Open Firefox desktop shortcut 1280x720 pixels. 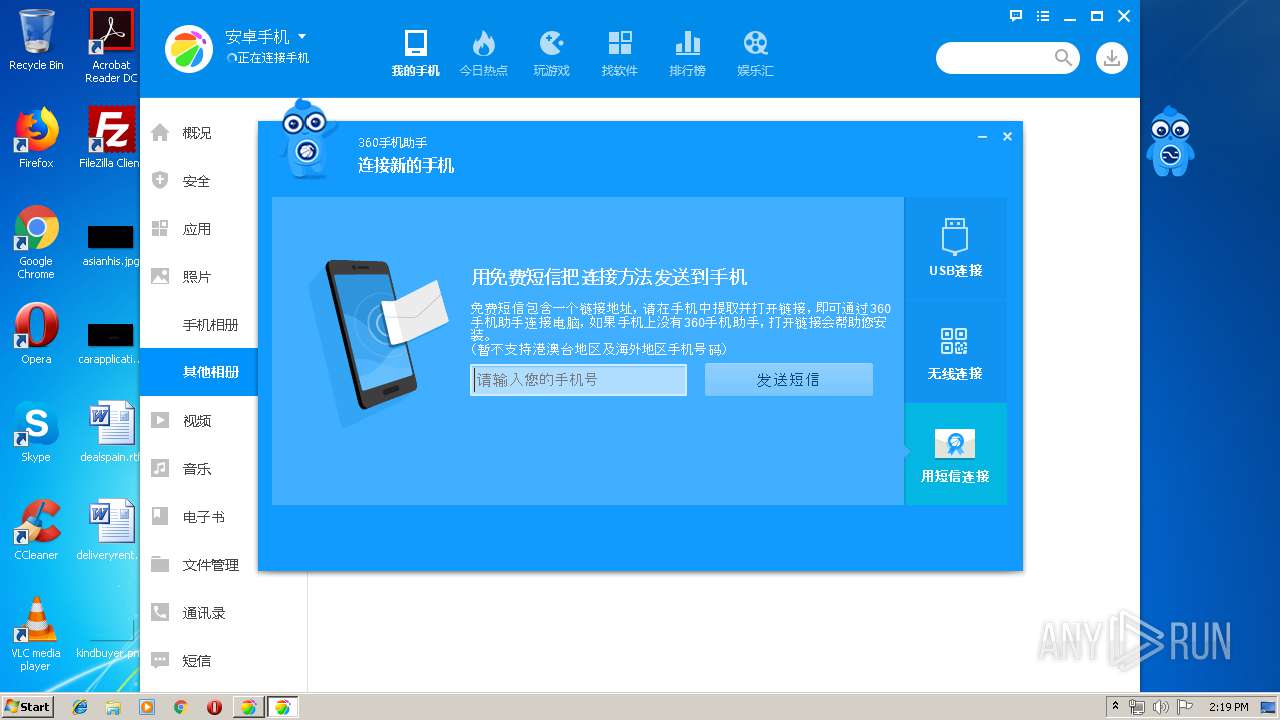click(x=36, y=138)
